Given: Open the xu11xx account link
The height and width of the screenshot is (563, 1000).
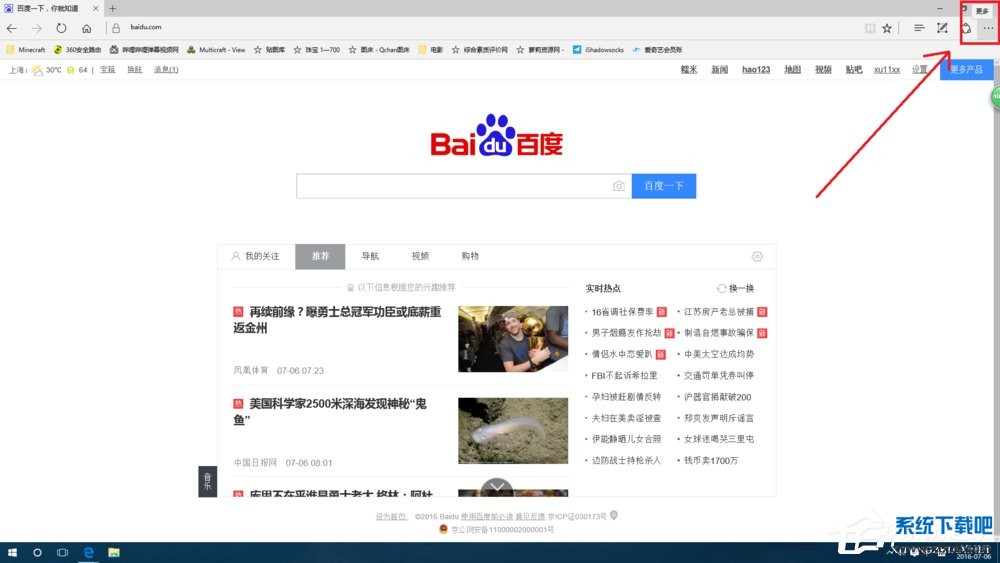Looking at the screenshot, I should tap(886, 69).
